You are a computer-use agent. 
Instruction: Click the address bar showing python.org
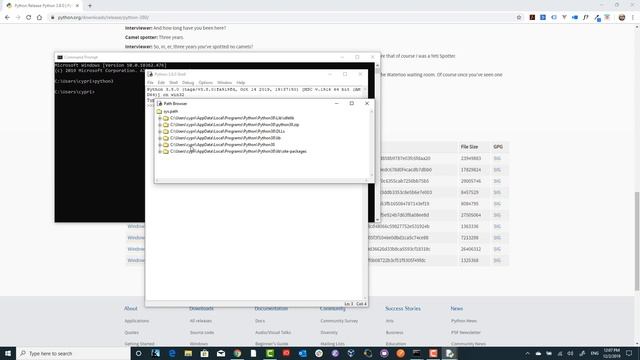pyautogui.click(x=282, y=18)
